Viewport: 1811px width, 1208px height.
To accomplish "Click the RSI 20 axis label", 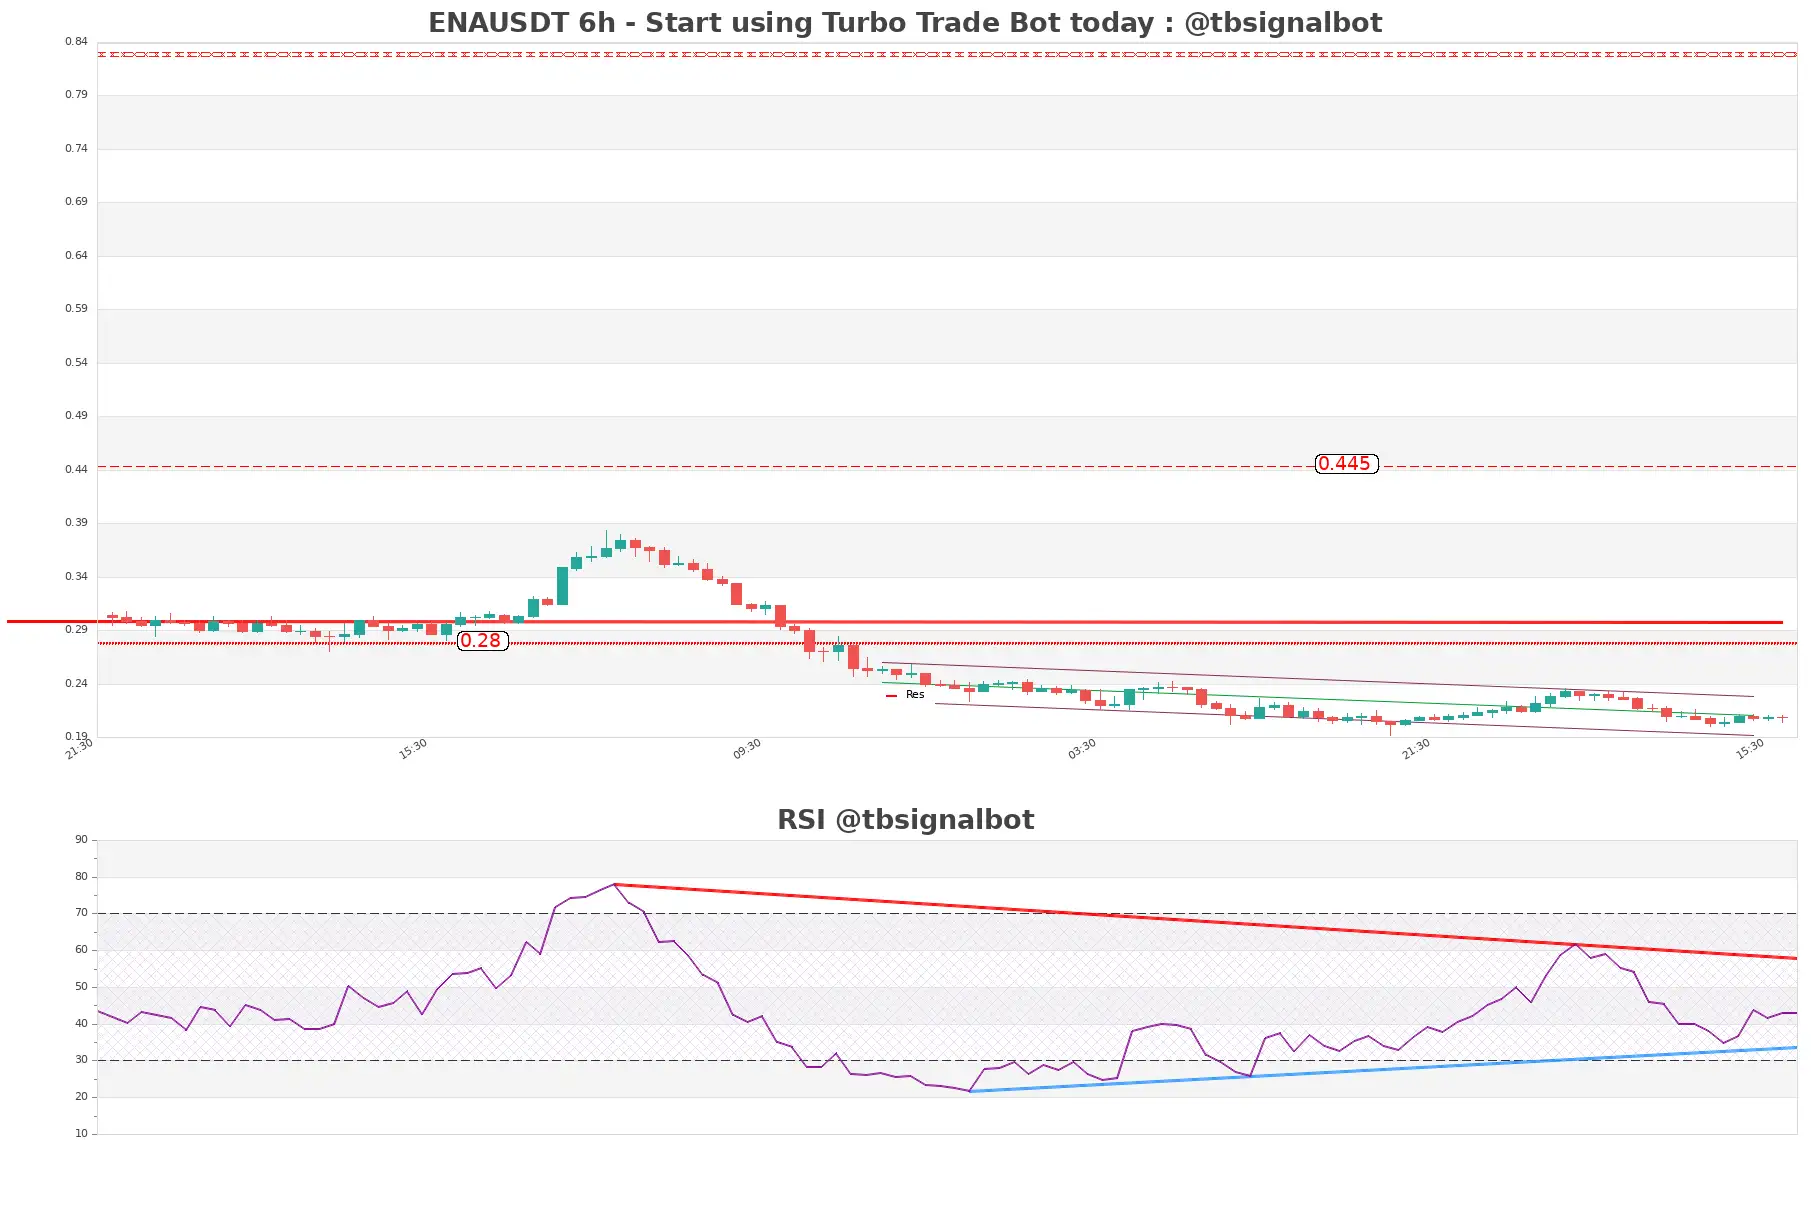I will coord(81,1097).
